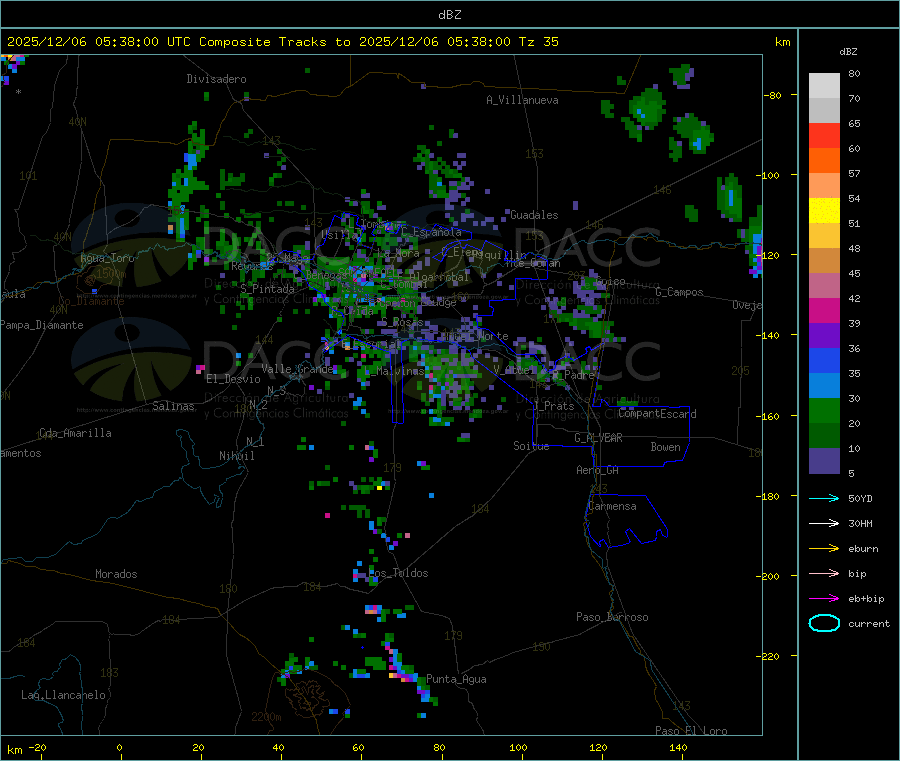
Task: Click the cyan 50YD arrow in legend
Action: (824, 498)
